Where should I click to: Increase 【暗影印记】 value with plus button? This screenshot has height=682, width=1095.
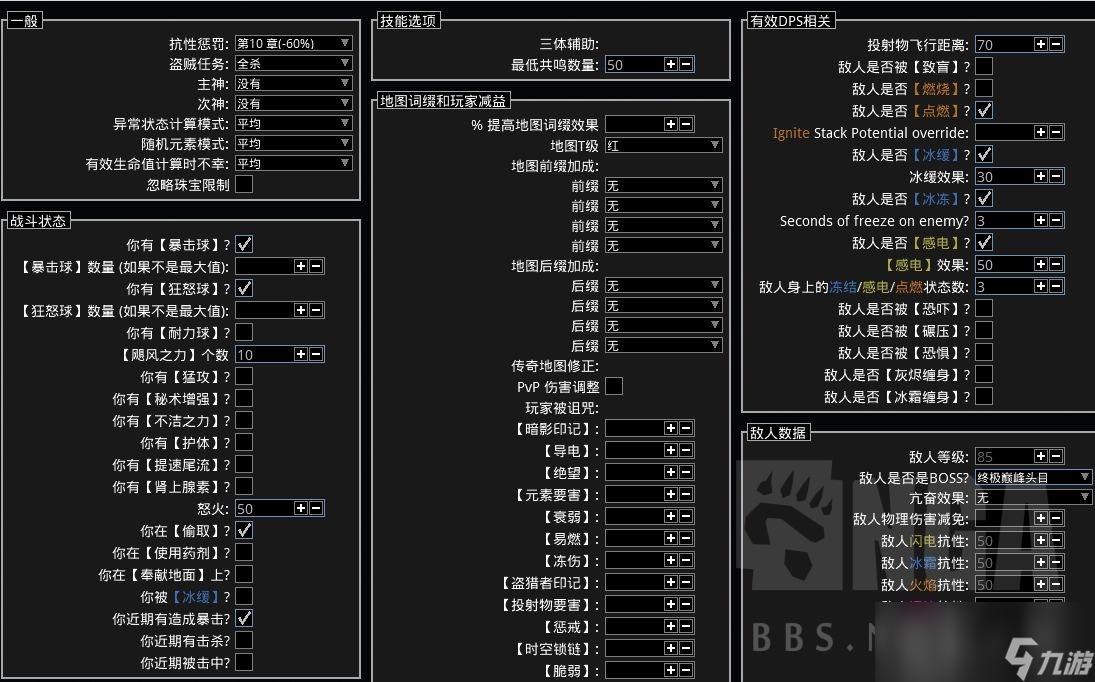[x=670, y=428]
